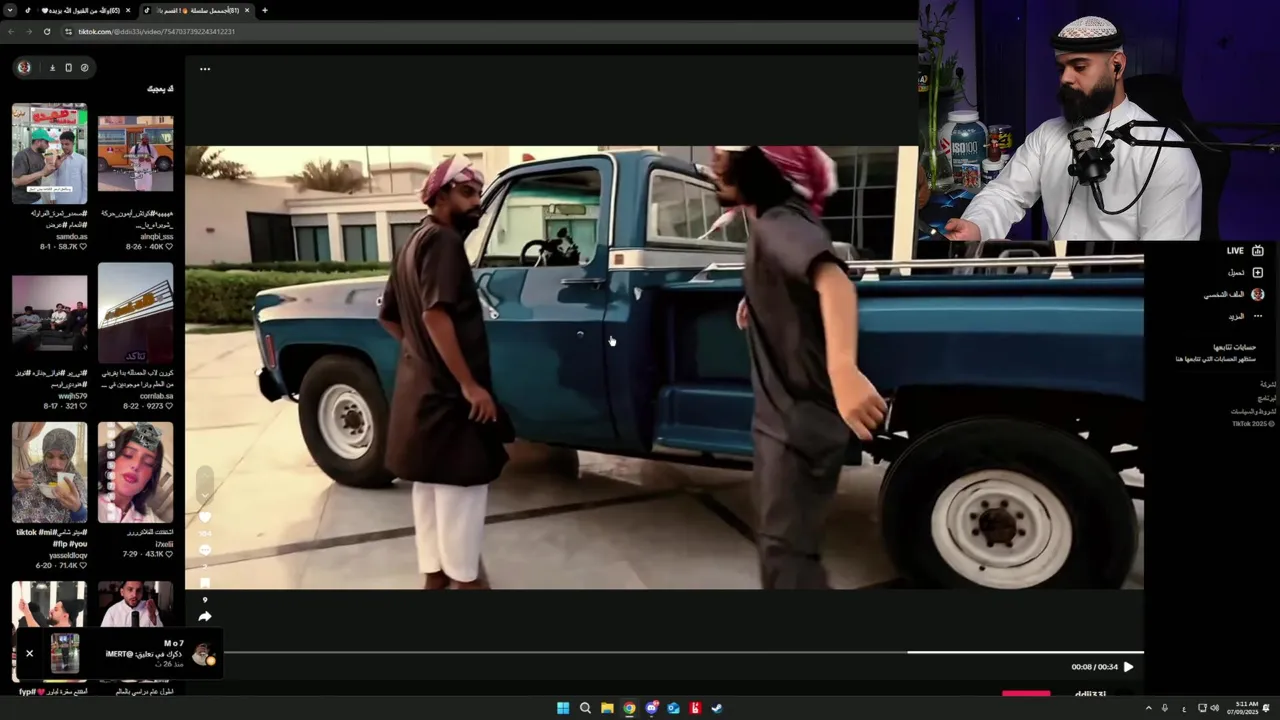Open the Windows Start button
Viewport: 1280px width, 720px height.
pos(563,708)
